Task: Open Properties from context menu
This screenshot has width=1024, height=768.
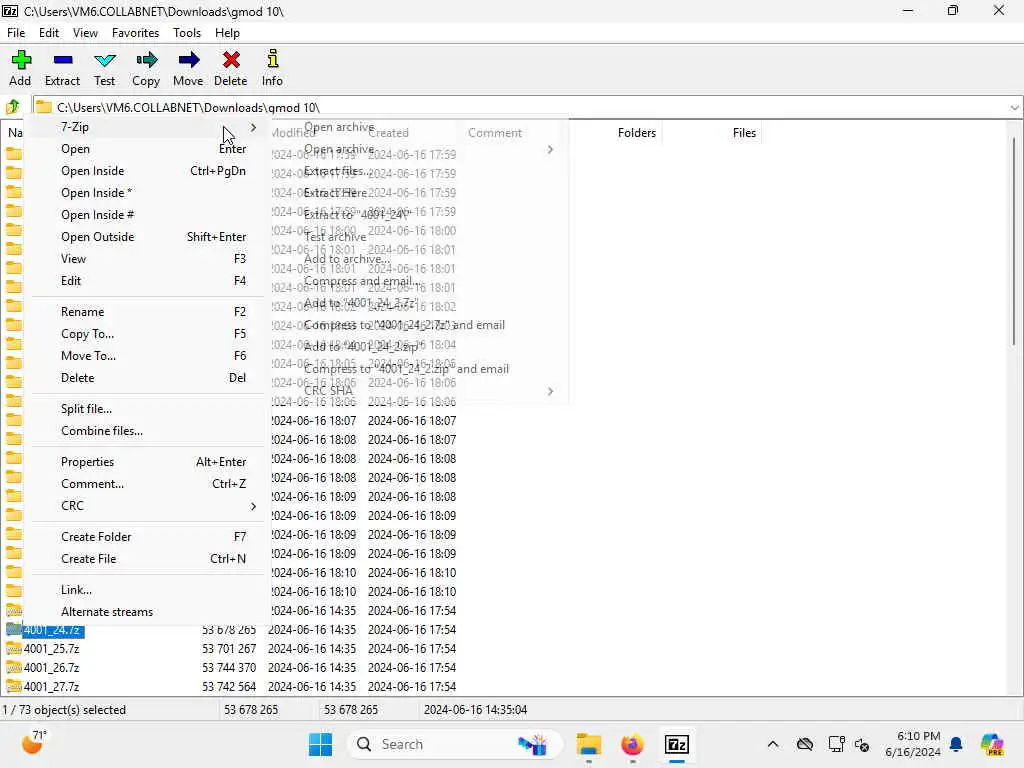Action: click(x=147, y=462)
